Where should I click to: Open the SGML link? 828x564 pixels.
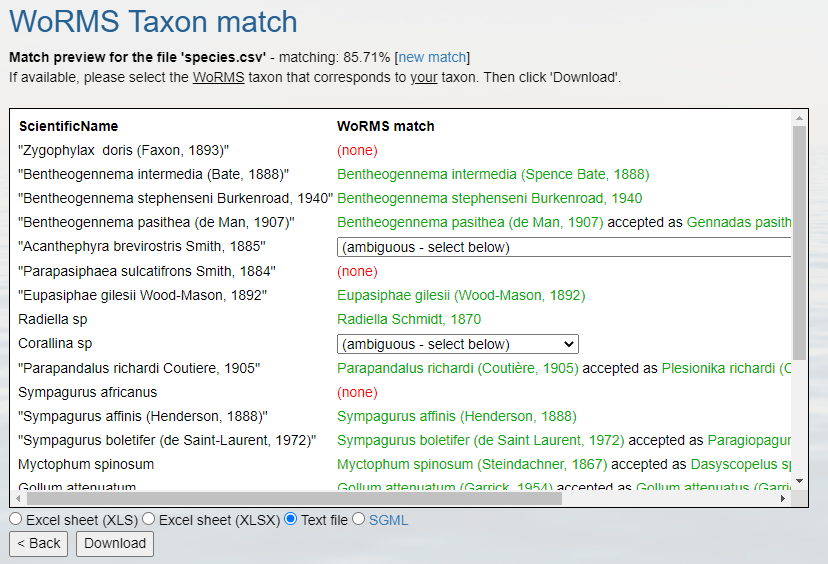[388, 520]
